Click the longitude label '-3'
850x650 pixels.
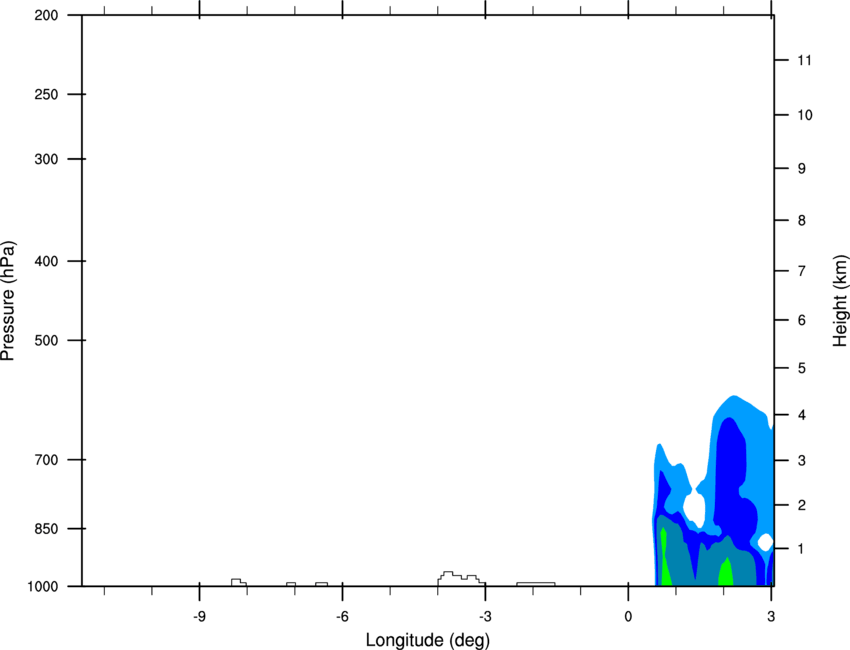pyautogui.click(x=485, y=617)
